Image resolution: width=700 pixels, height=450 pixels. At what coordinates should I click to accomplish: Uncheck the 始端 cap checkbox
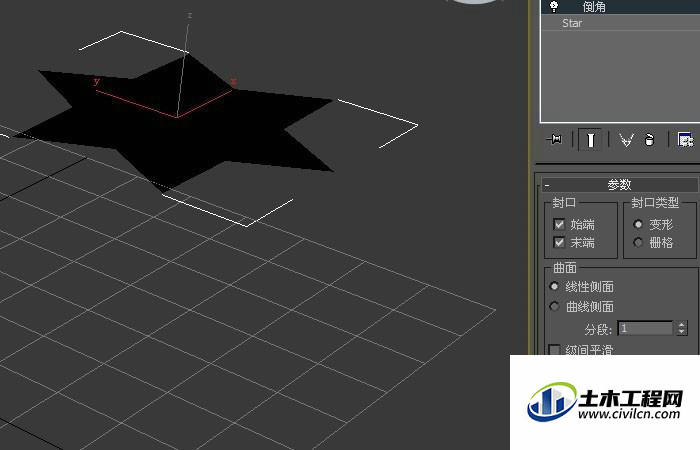559,224
